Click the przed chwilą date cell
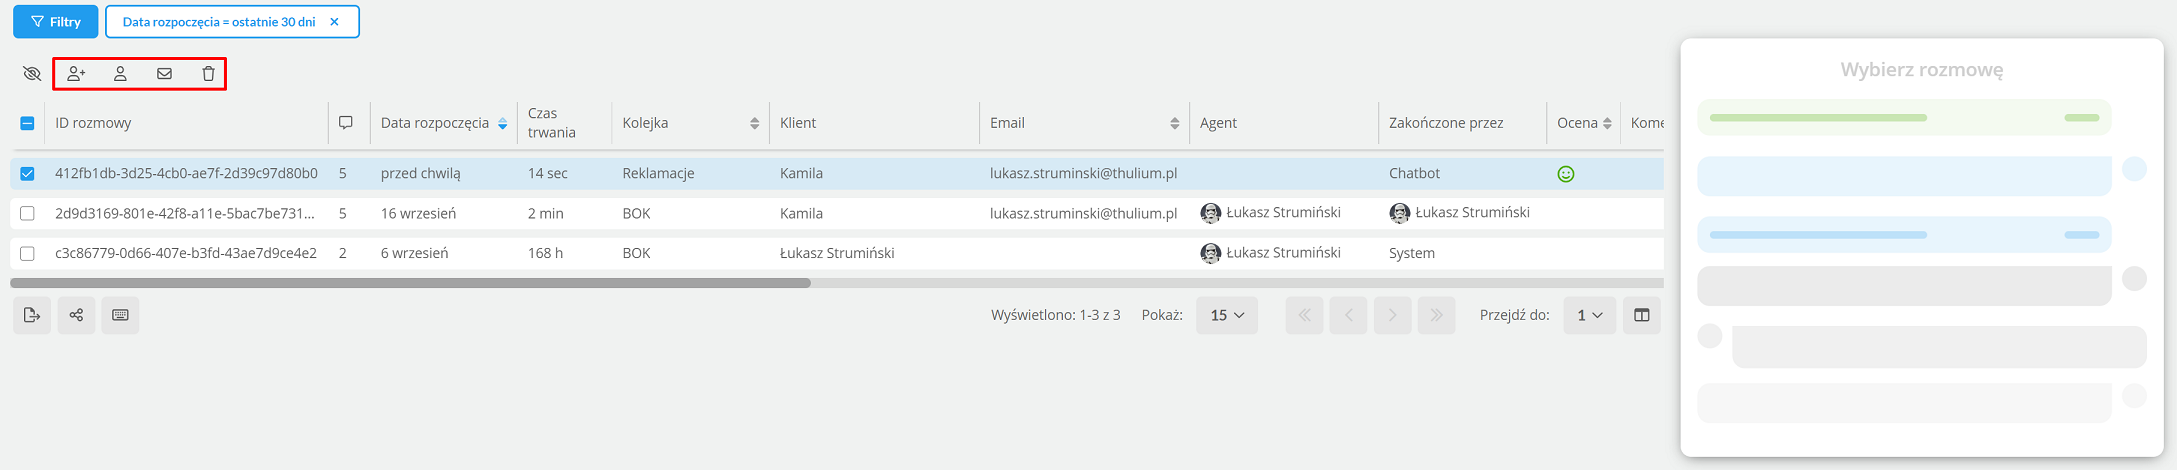 pos(421,173)
